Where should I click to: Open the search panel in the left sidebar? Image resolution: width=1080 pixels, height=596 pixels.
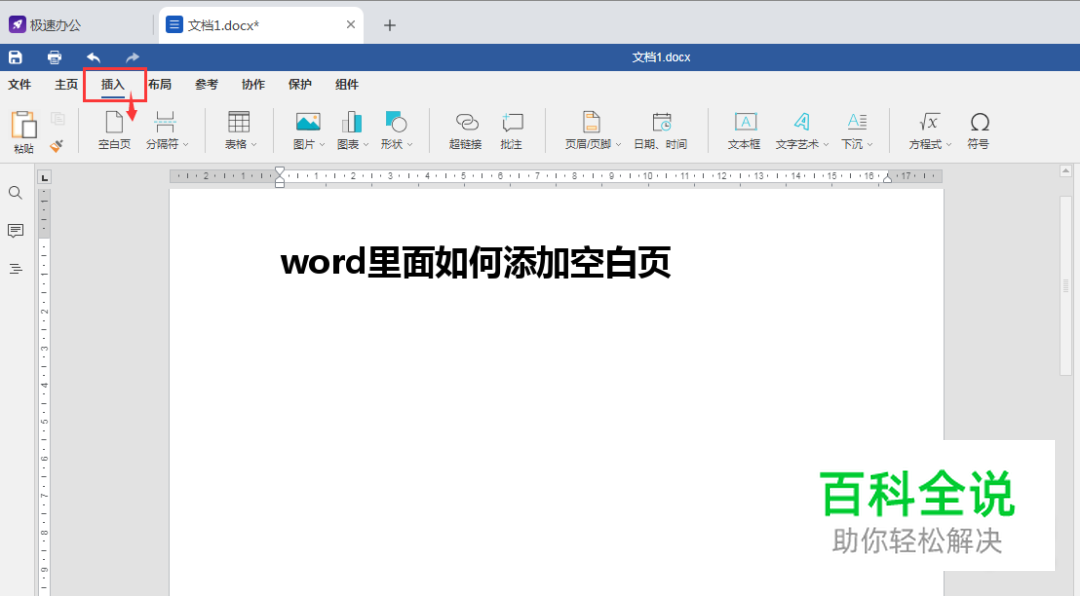(x=15, y=192)
